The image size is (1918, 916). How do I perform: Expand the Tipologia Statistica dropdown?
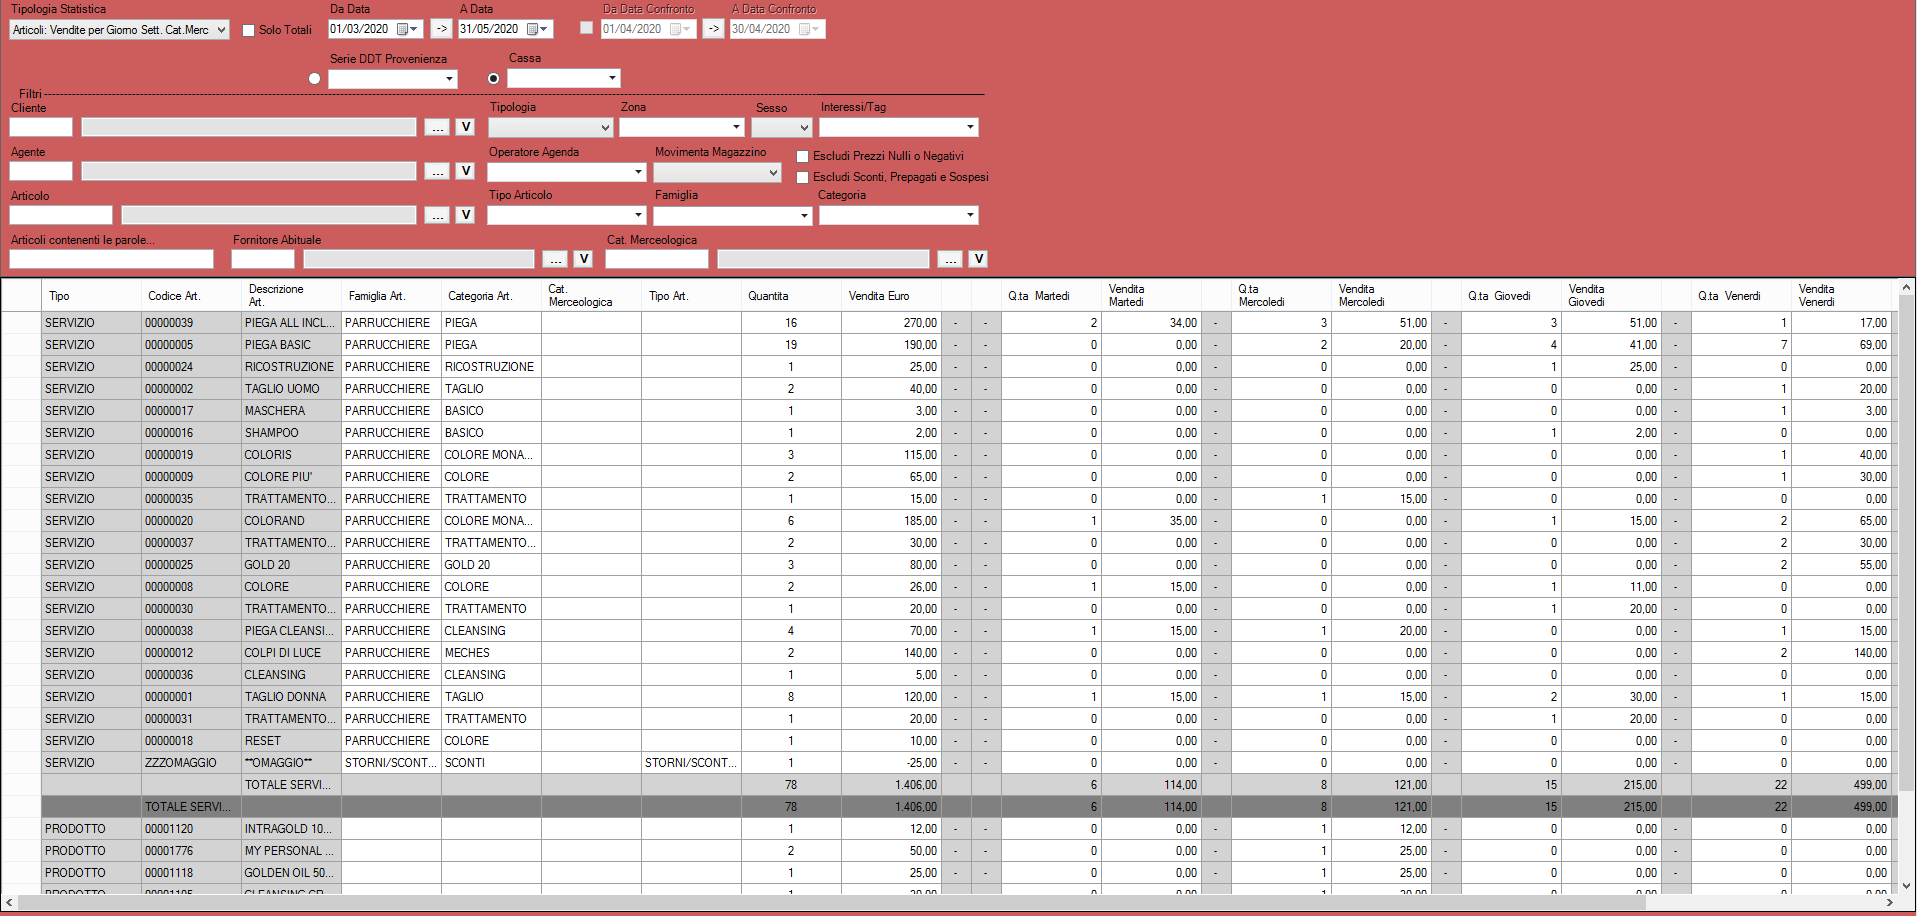coord(221,30)
